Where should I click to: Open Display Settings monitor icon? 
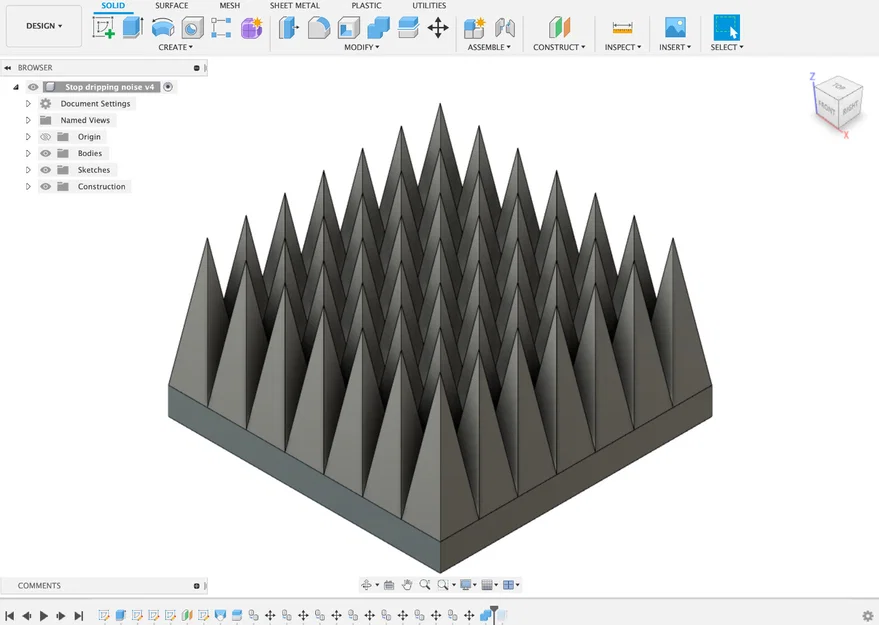coord(465,585)
